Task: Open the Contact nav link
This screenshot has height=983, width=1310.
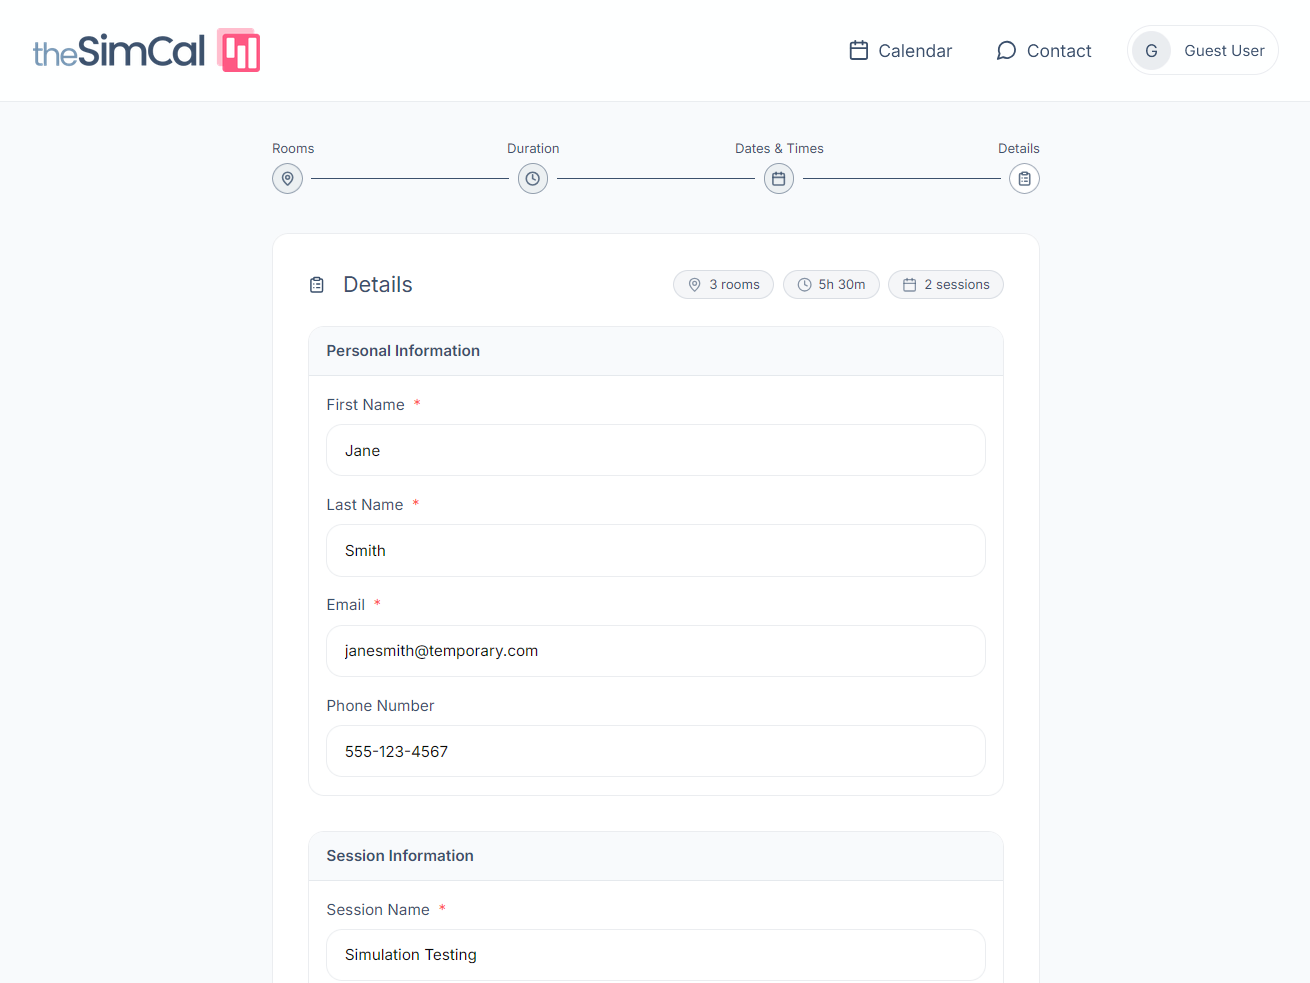Action: click(1044, 50)
